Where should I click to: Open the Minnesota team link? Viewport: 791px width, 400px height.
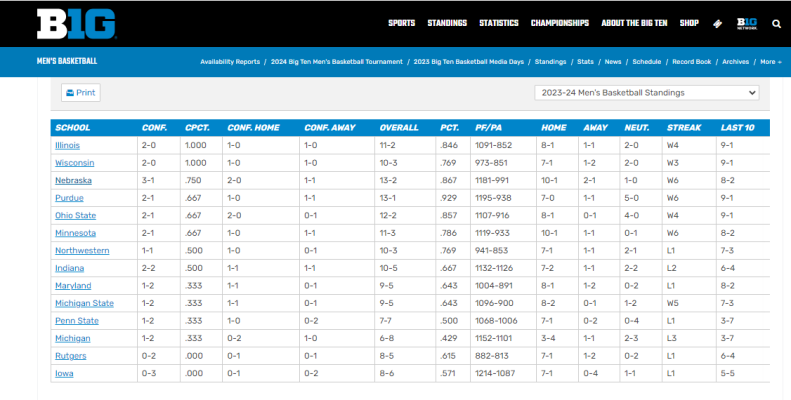[x=76, y=233]
